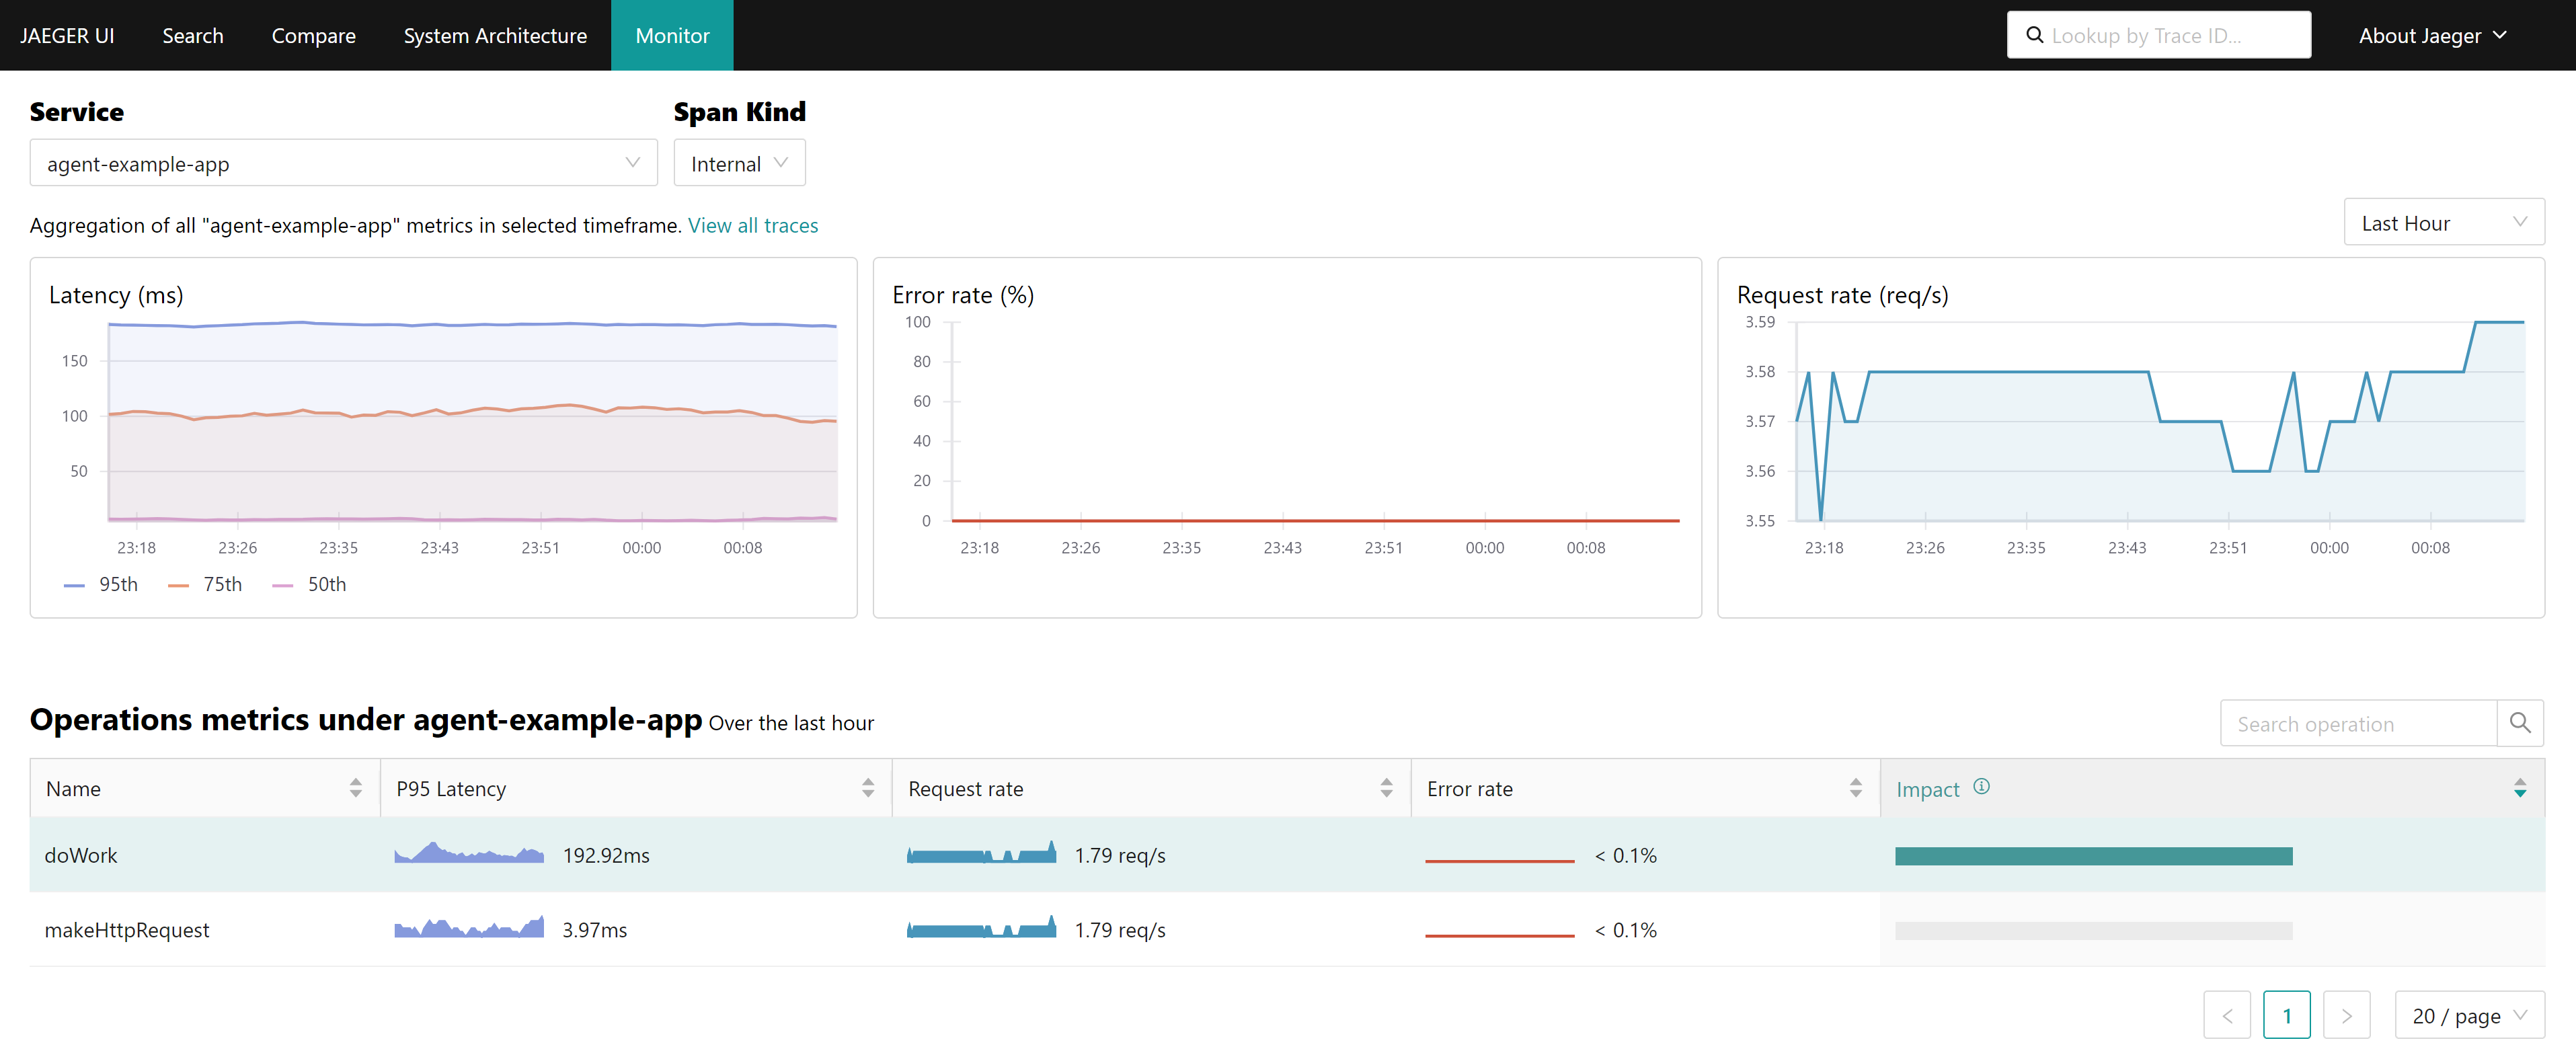2576x1051 pixels.
Task: Sort by Request rate column arrows
Action: tap(1385, 788)
